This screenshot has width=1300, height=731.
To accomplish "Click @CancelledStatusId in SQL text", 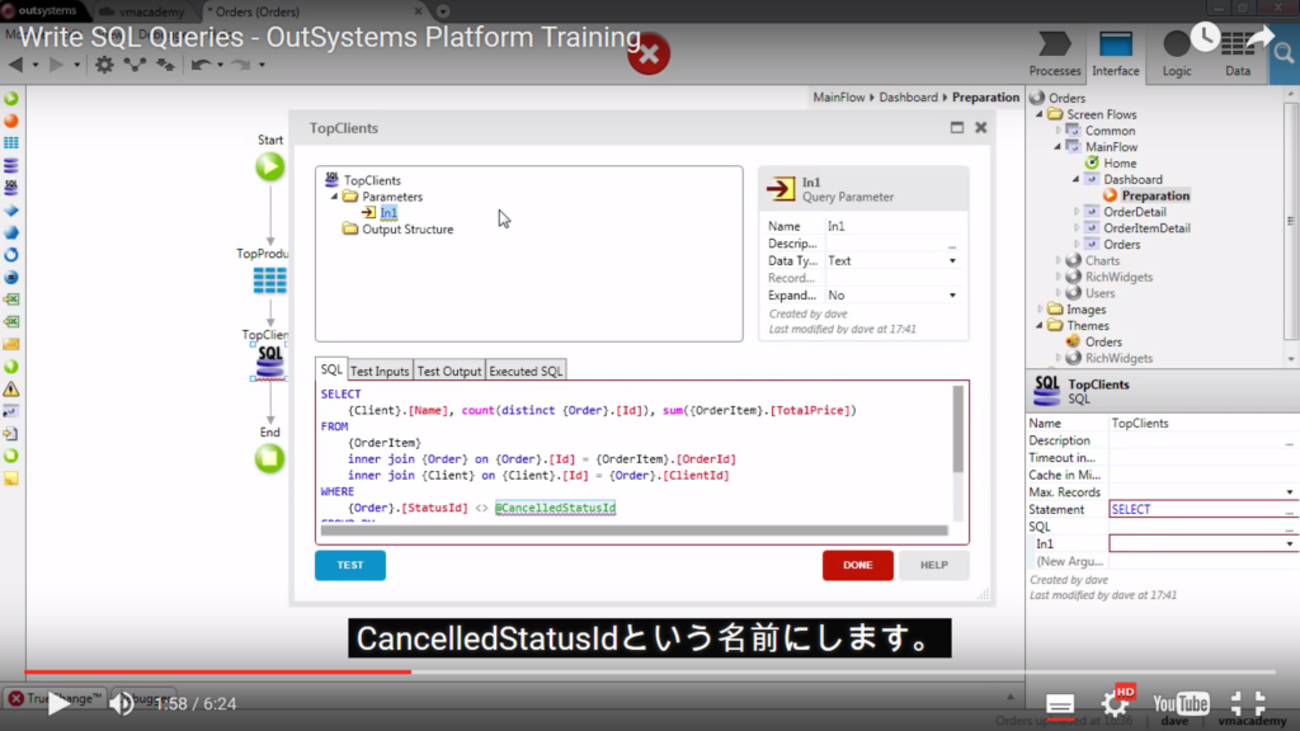I will point(555,508).
